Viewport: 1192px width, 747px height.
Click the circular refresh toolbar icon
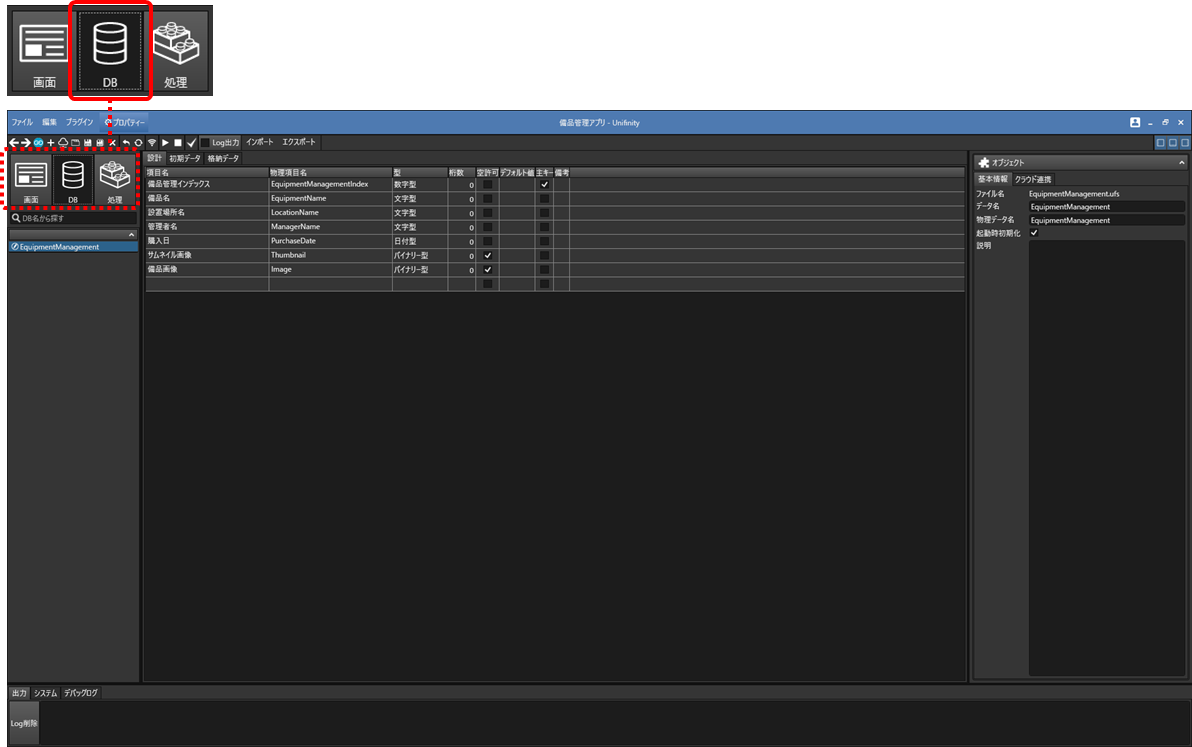[138, 142]
